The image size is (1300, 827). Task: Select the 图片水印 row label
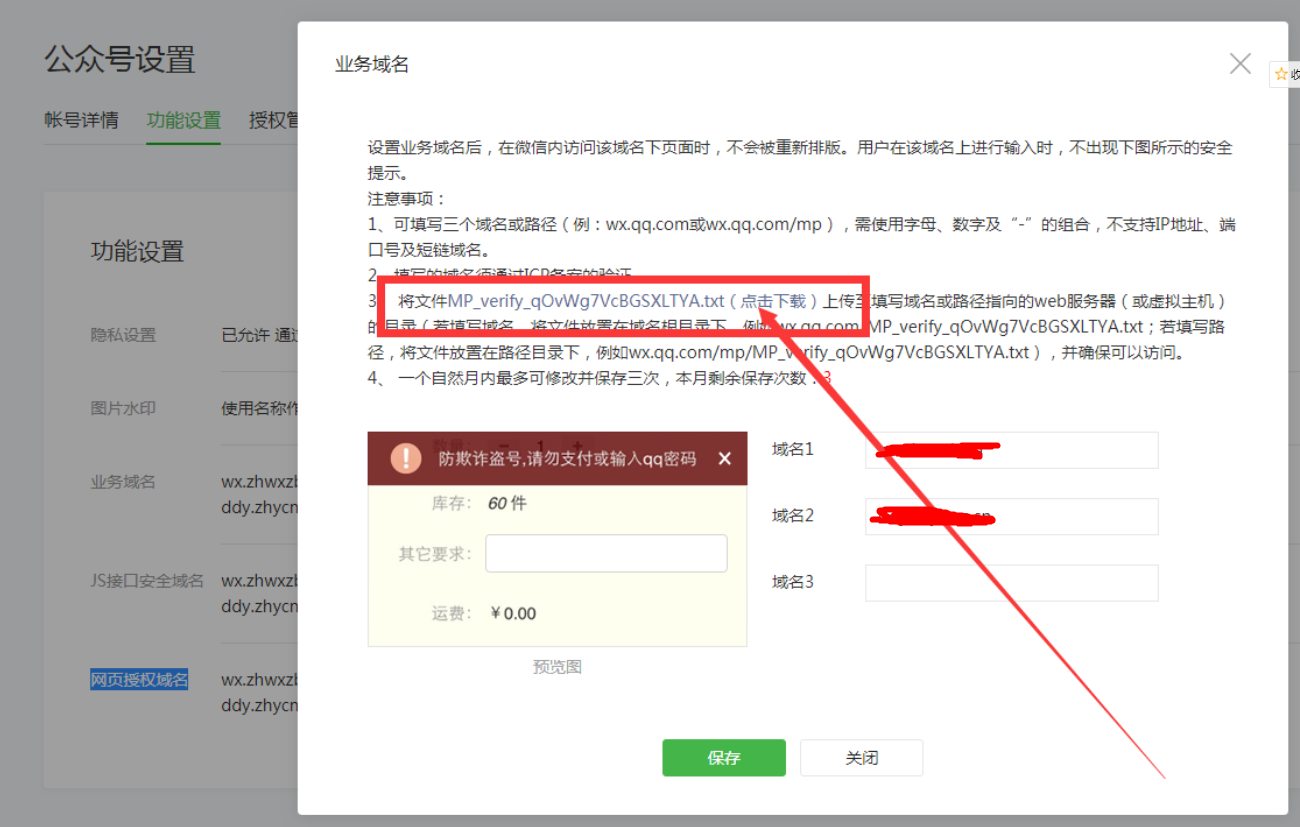tap(123, 408)
